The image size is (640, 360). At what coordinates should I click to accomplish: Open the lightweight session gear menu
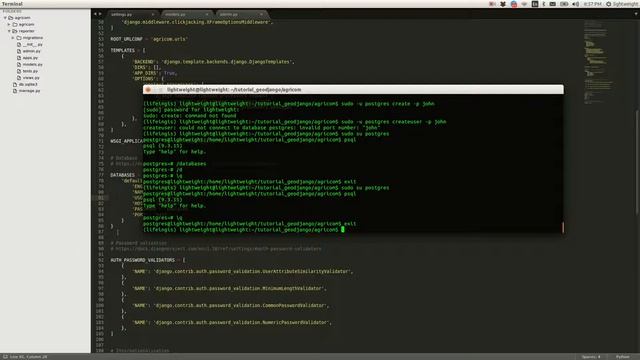(x=622, y=4)
